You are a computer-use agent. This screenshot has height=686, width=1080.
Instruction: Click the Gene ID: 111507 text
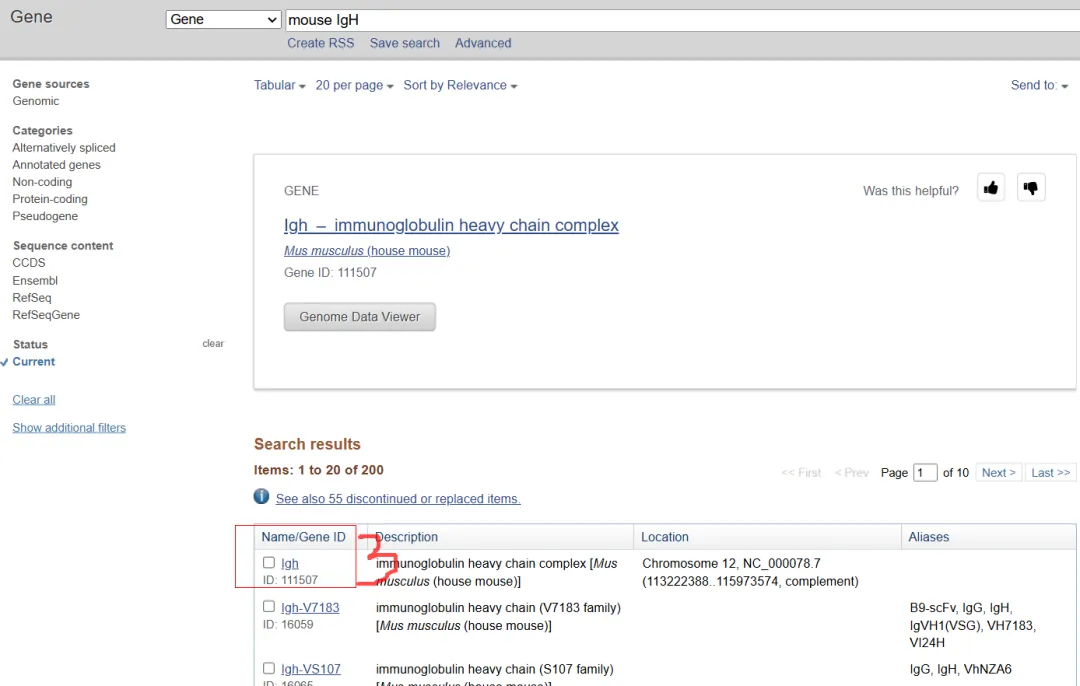click(x=330, y=273)
